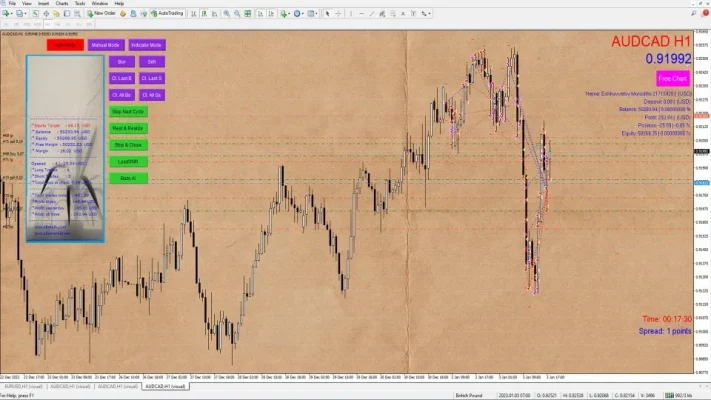Open the Window menu

click(x=100, y=4)
